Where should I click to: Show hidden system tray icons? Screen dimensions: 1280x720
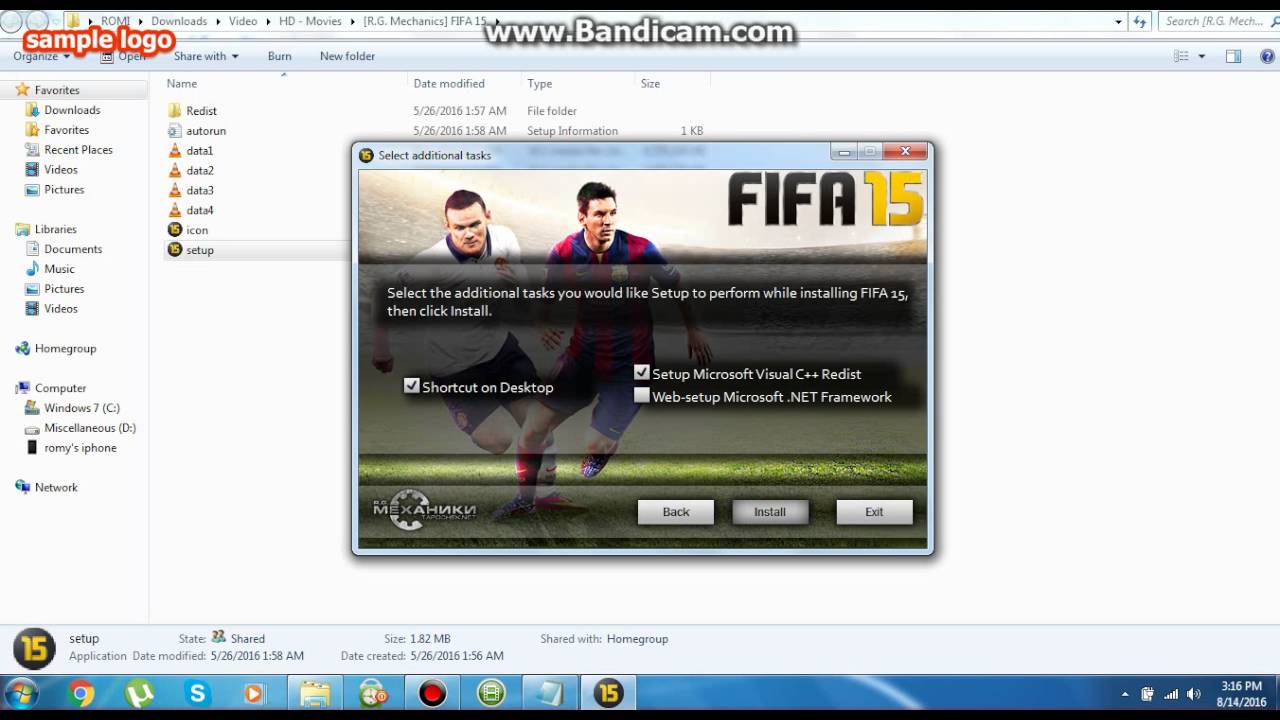tap(1125, 694)
